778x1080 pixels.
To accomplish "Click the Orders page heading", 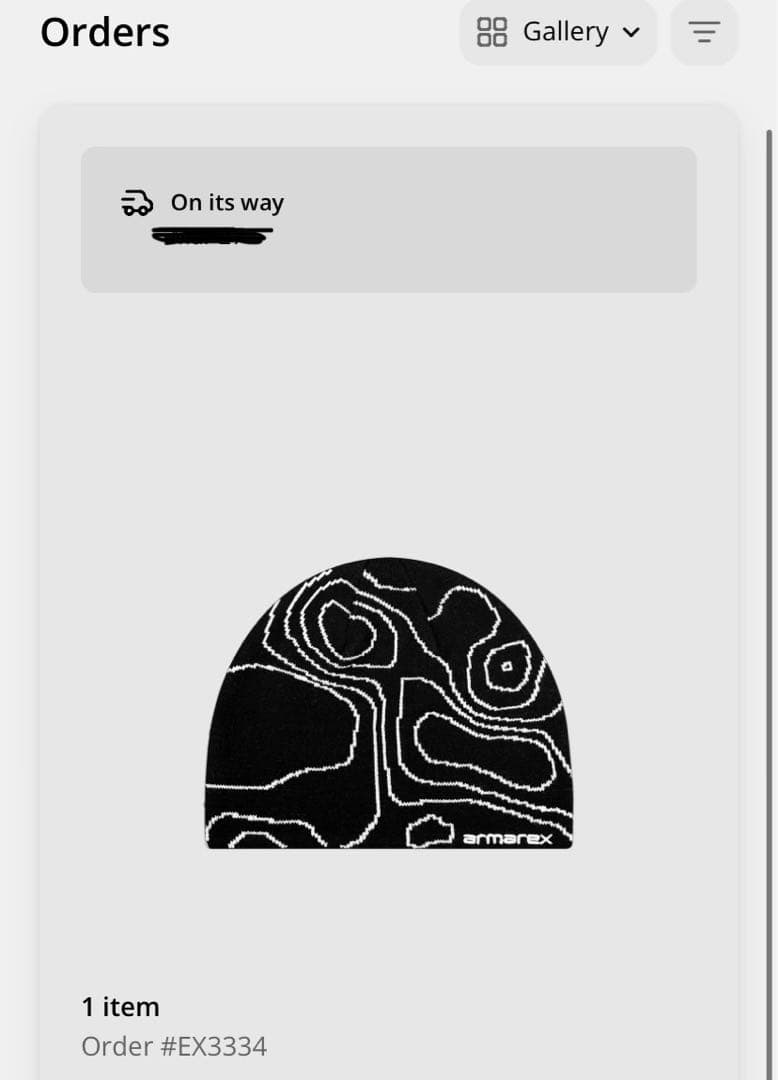I will pos(105,32).
